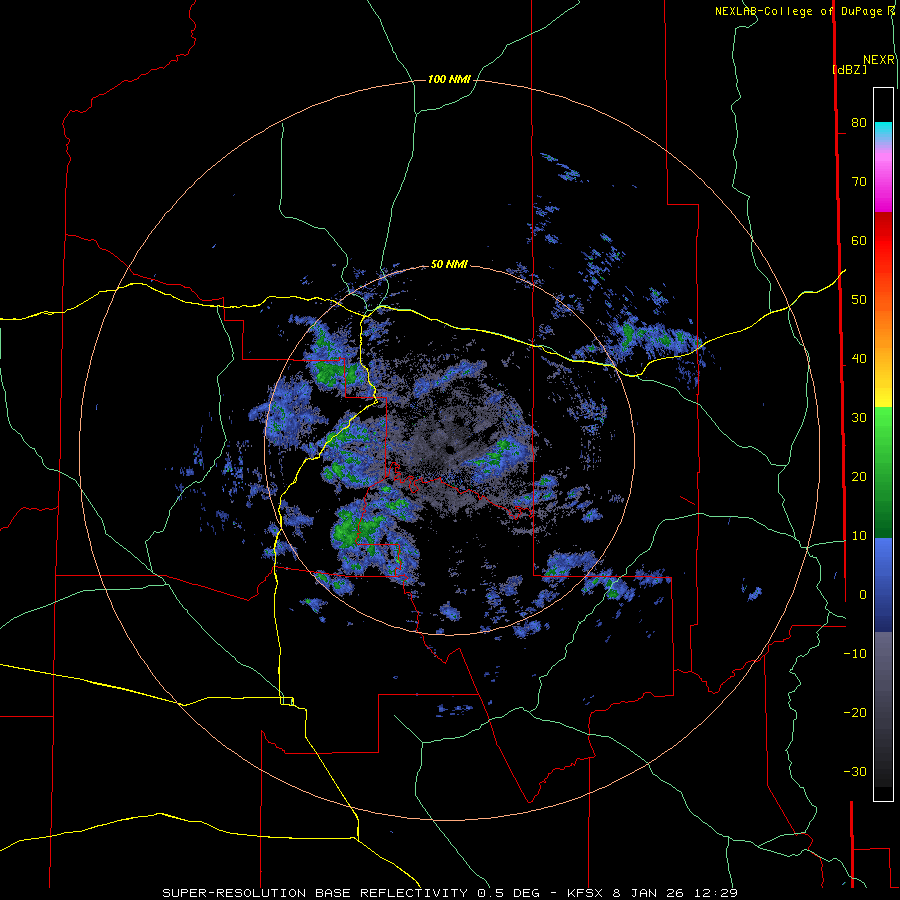
Task: Click the 20 value on the dBZ scale
Action: click(859, 477)
